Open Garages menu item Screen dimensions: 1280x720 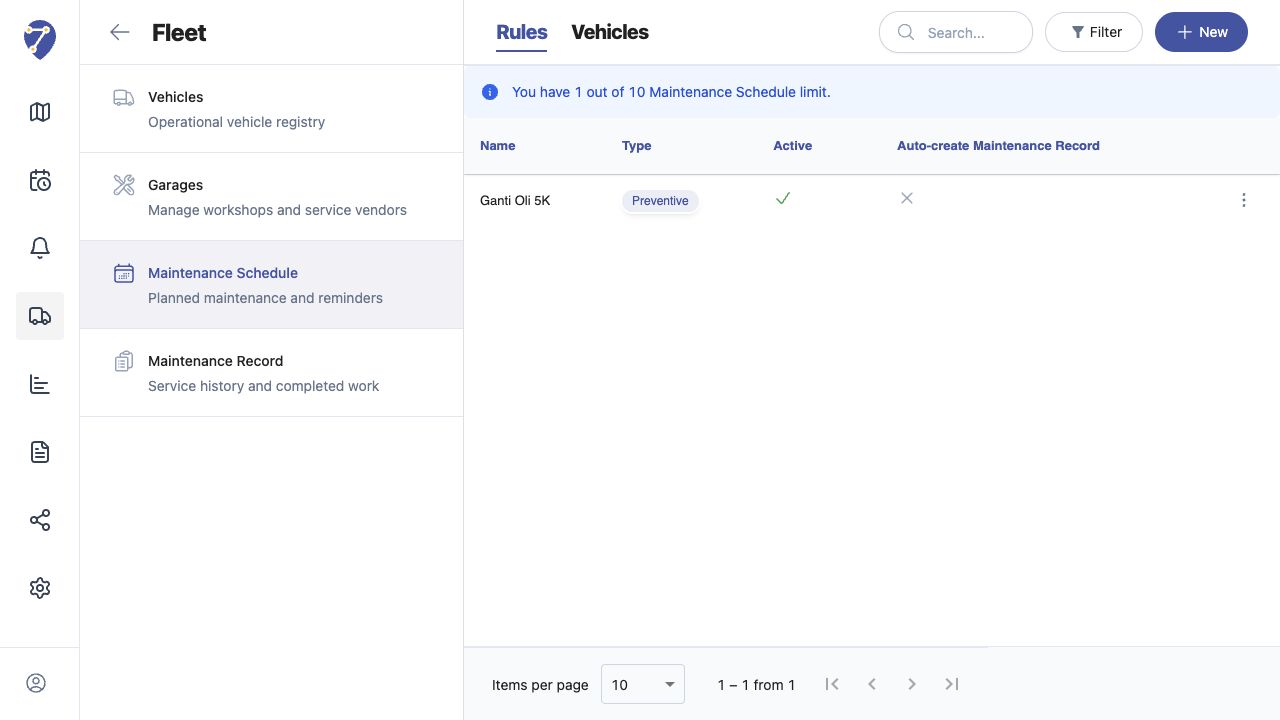pyautogui.click(x=271, y=197)
